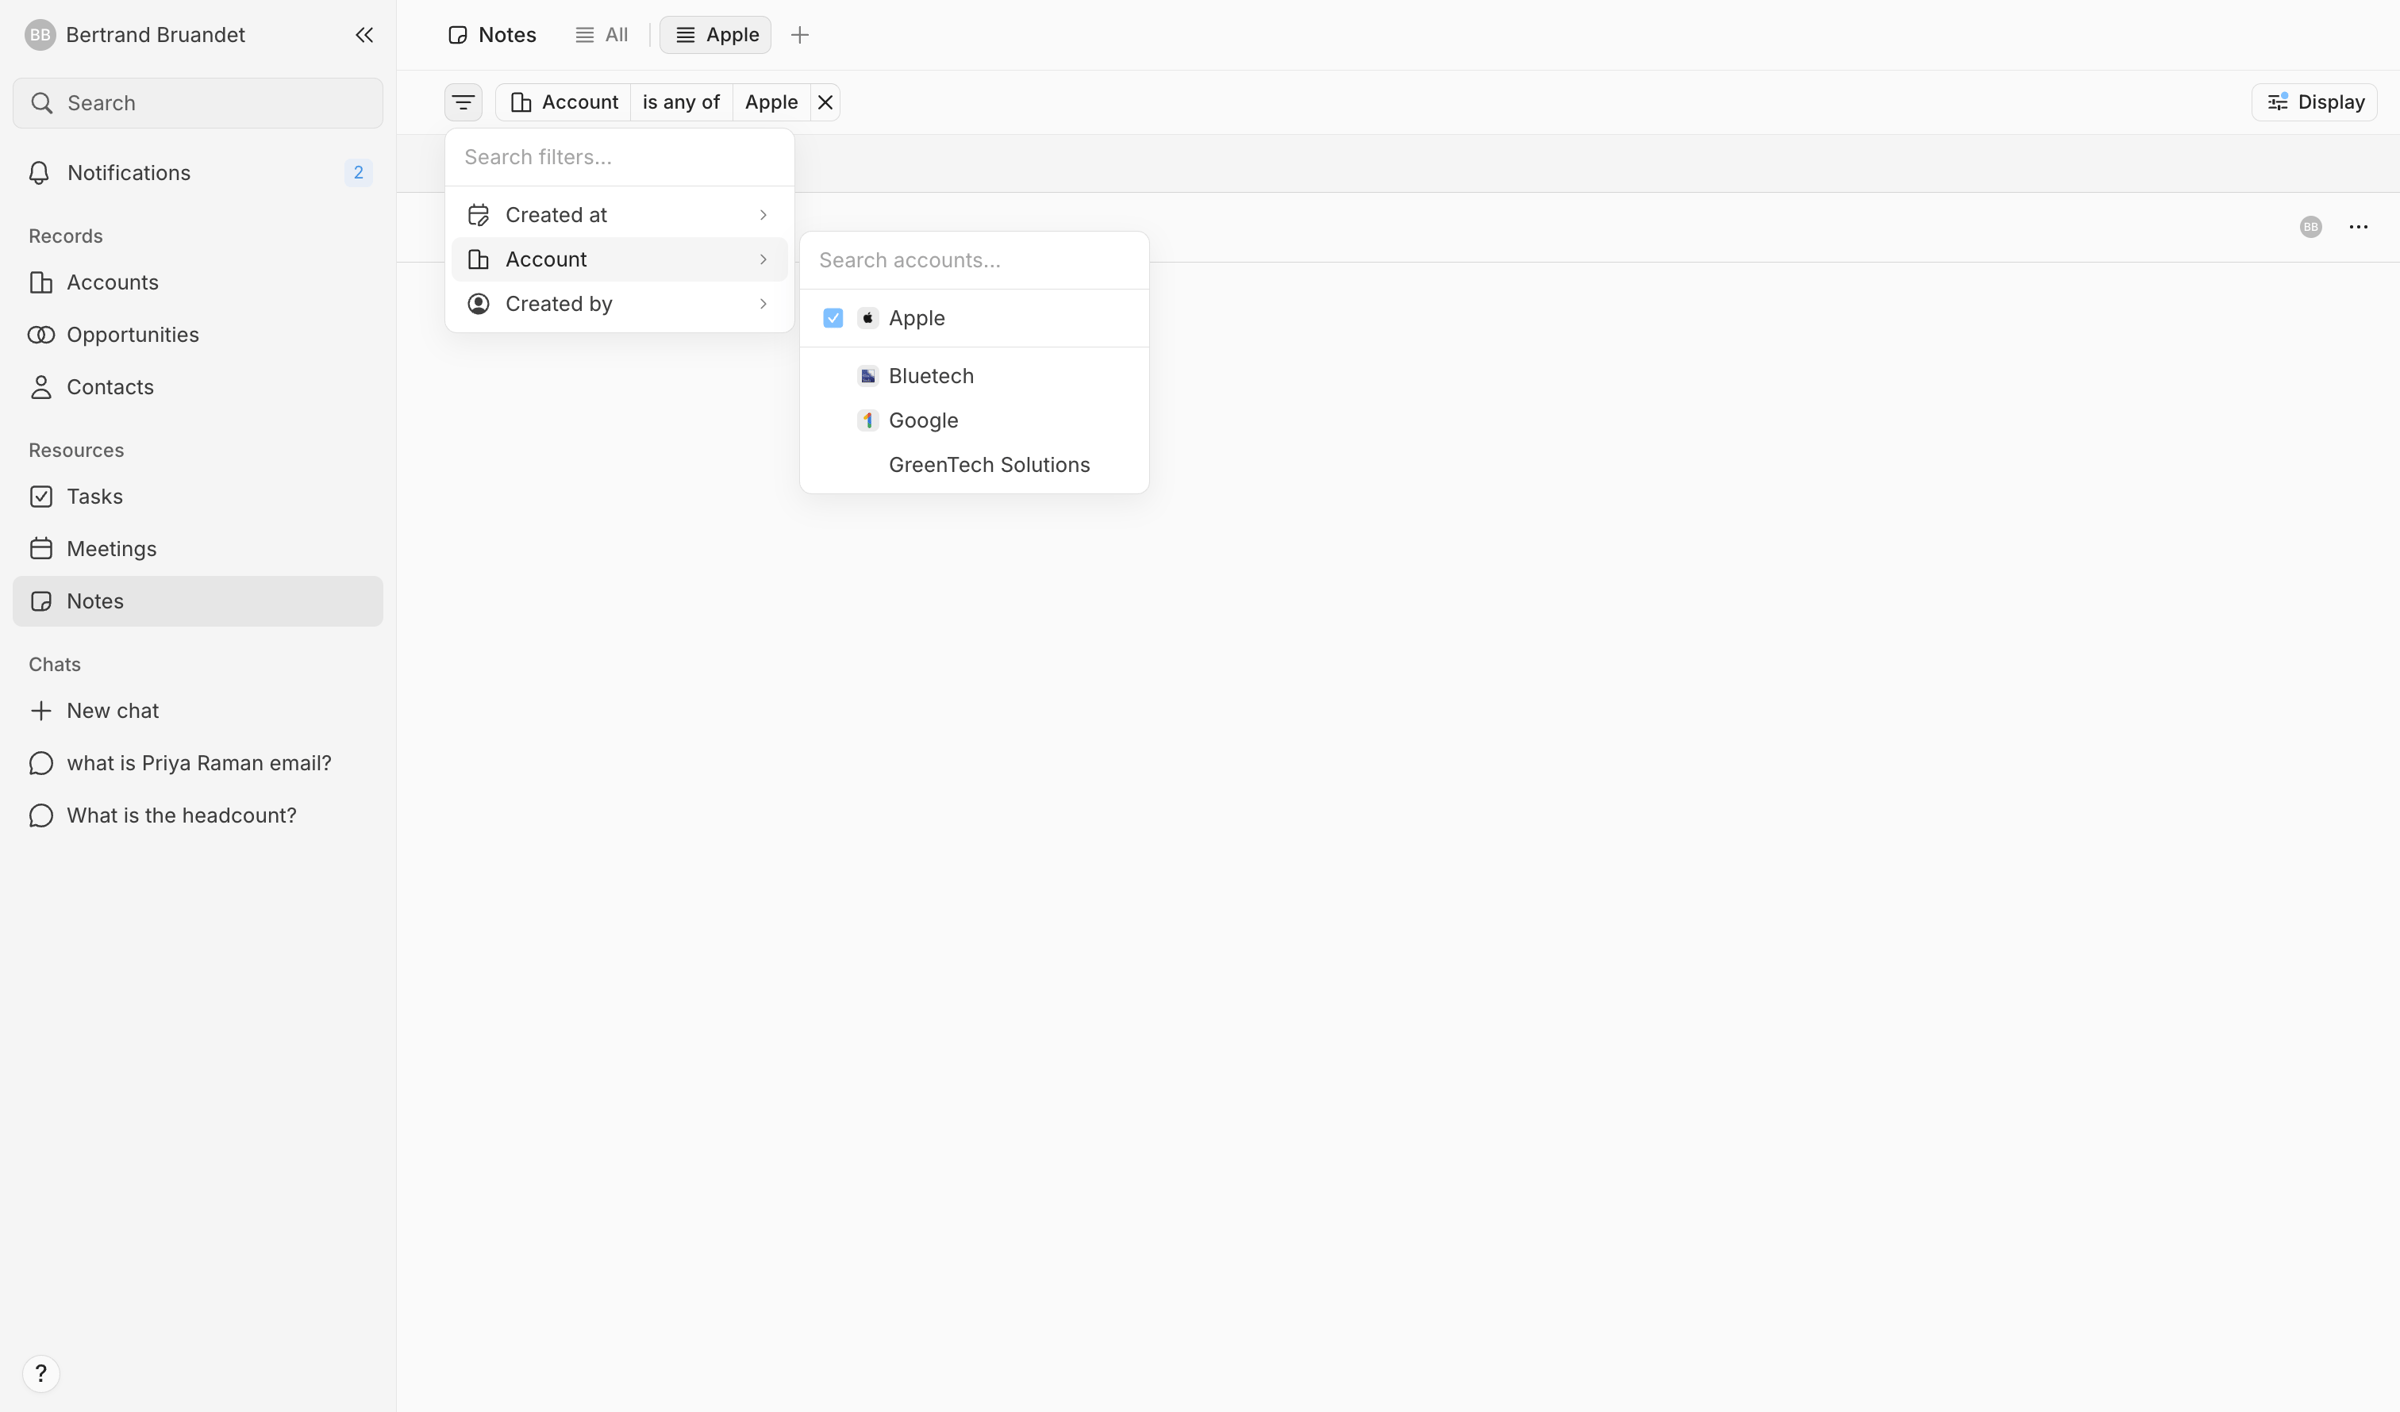The width and height of the screenshot is (2400, 1412).
Task: Click the Bertrand Bruandet workspace name
Action: [x=155, y=35]
